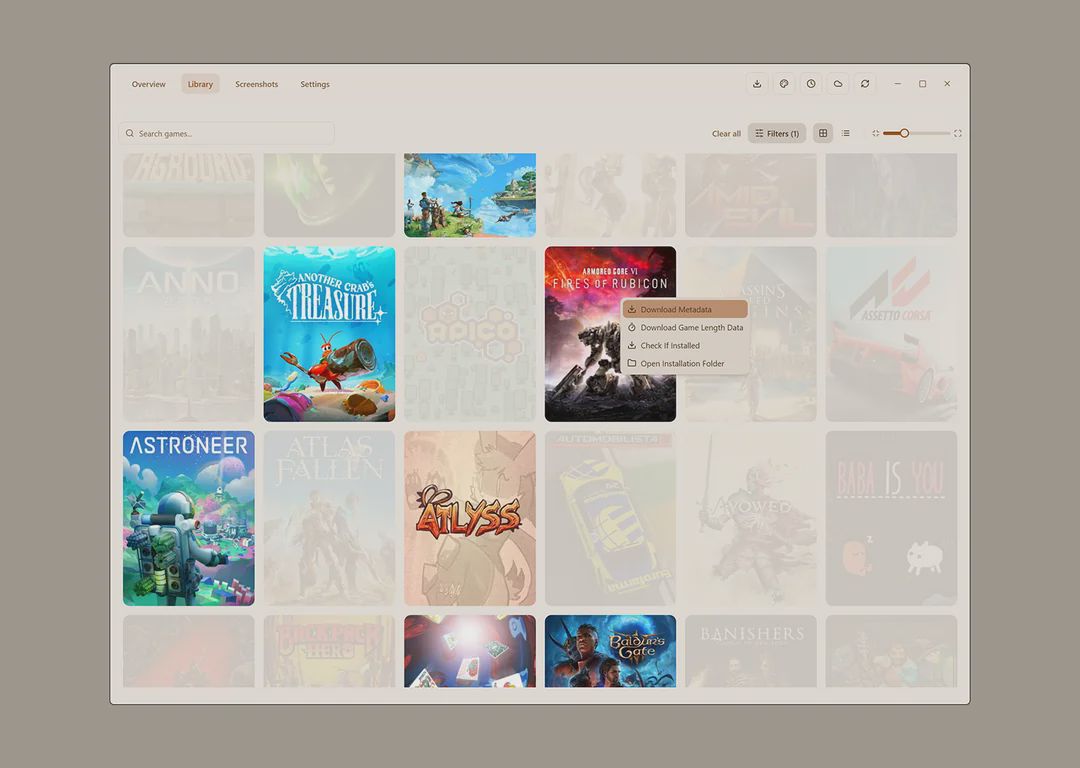Click the icon beside Download Game Length Data

click(x=632, y=327)
